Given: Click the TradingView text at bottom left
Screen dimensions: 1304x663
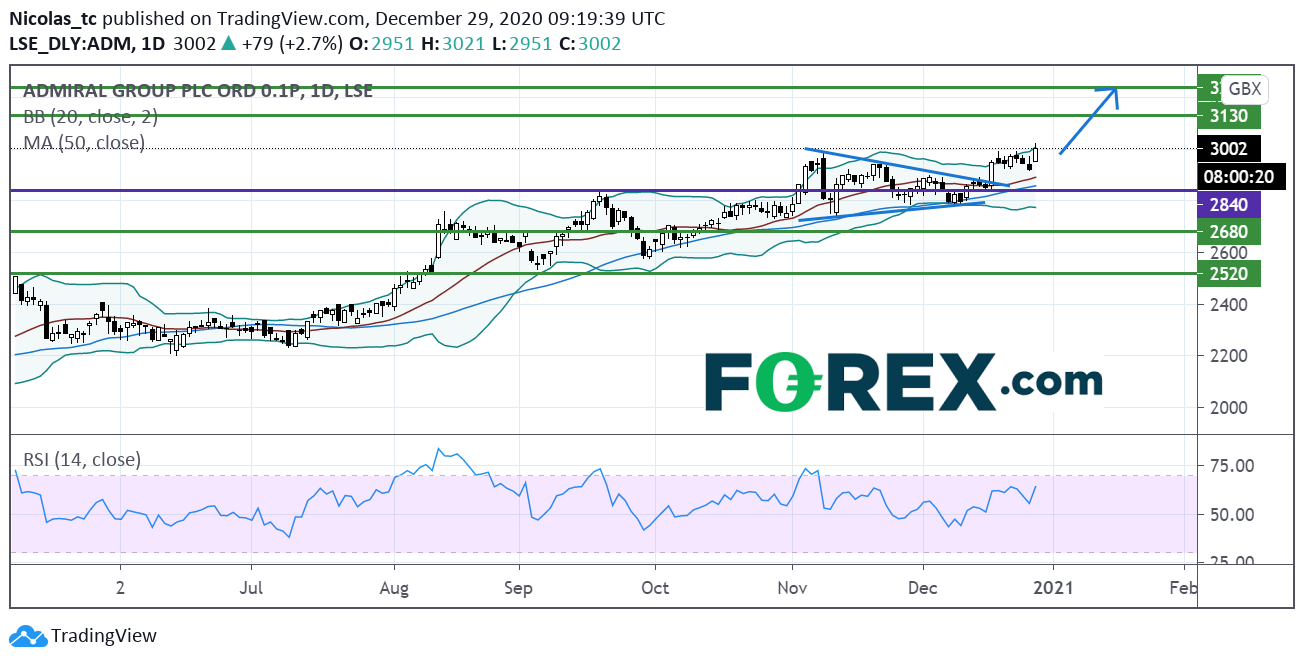Looking at the screenshot, I should [104, 636].
